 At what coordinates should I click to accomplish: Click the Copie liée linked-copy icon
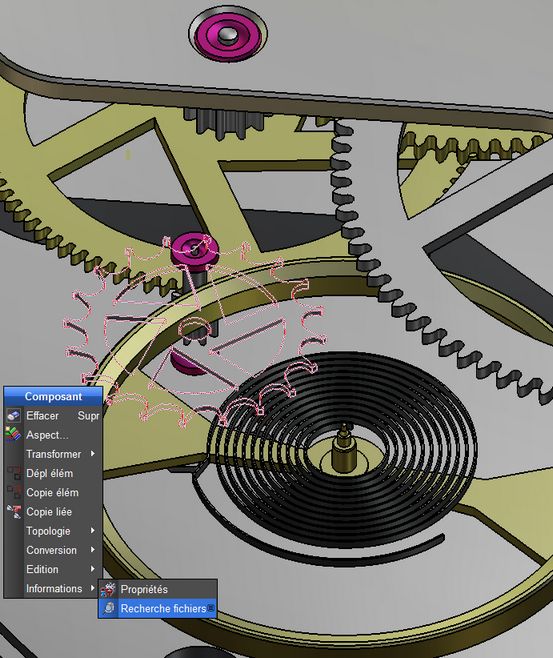coord(13,512)
